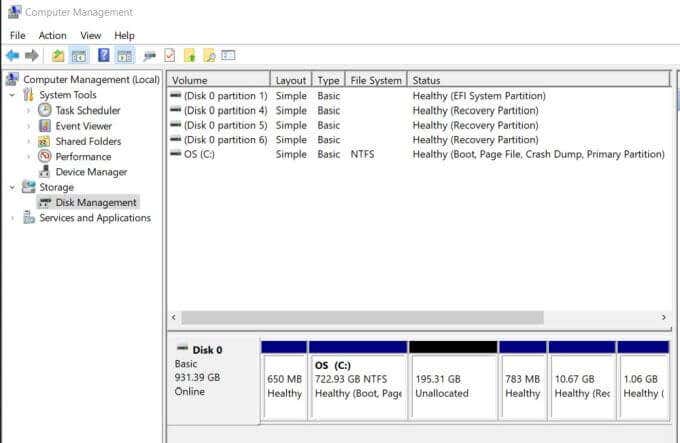Click the volume icon beside OS (C:) row
The height and width of the screenshot is (443, 680).
click(x=176, y=153)
